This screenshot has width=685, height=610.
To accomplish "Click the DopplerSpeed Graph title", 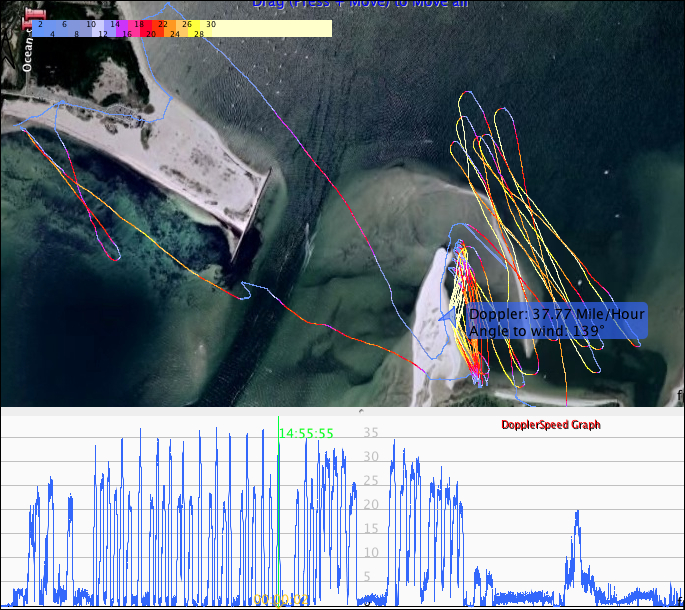I will click(551, 425).
